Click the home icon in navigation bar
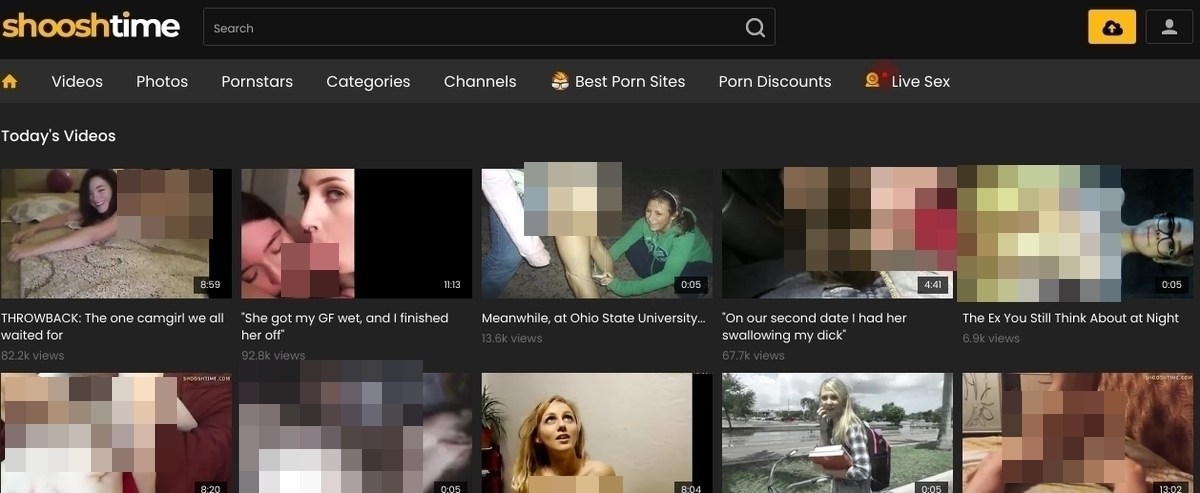Image resolution: width=1200 pixels, height=493 pixels. click(10, 81)
